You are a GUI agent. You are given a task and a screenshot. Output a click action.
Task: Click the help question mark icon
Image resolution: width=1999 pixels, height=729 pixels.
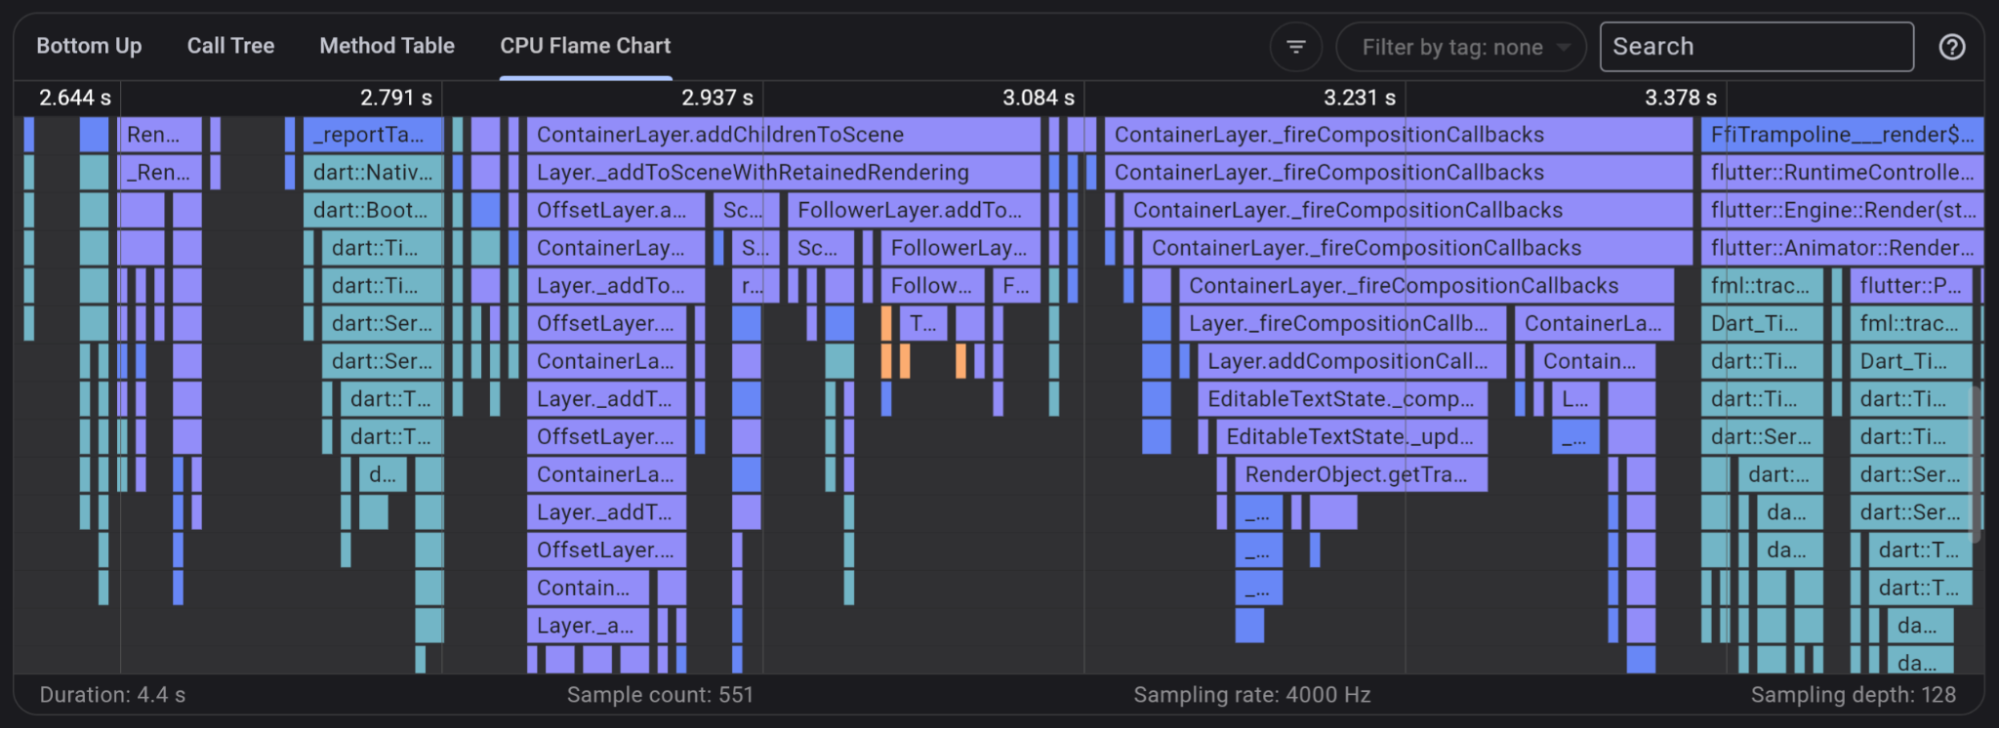pos(1951,47)
